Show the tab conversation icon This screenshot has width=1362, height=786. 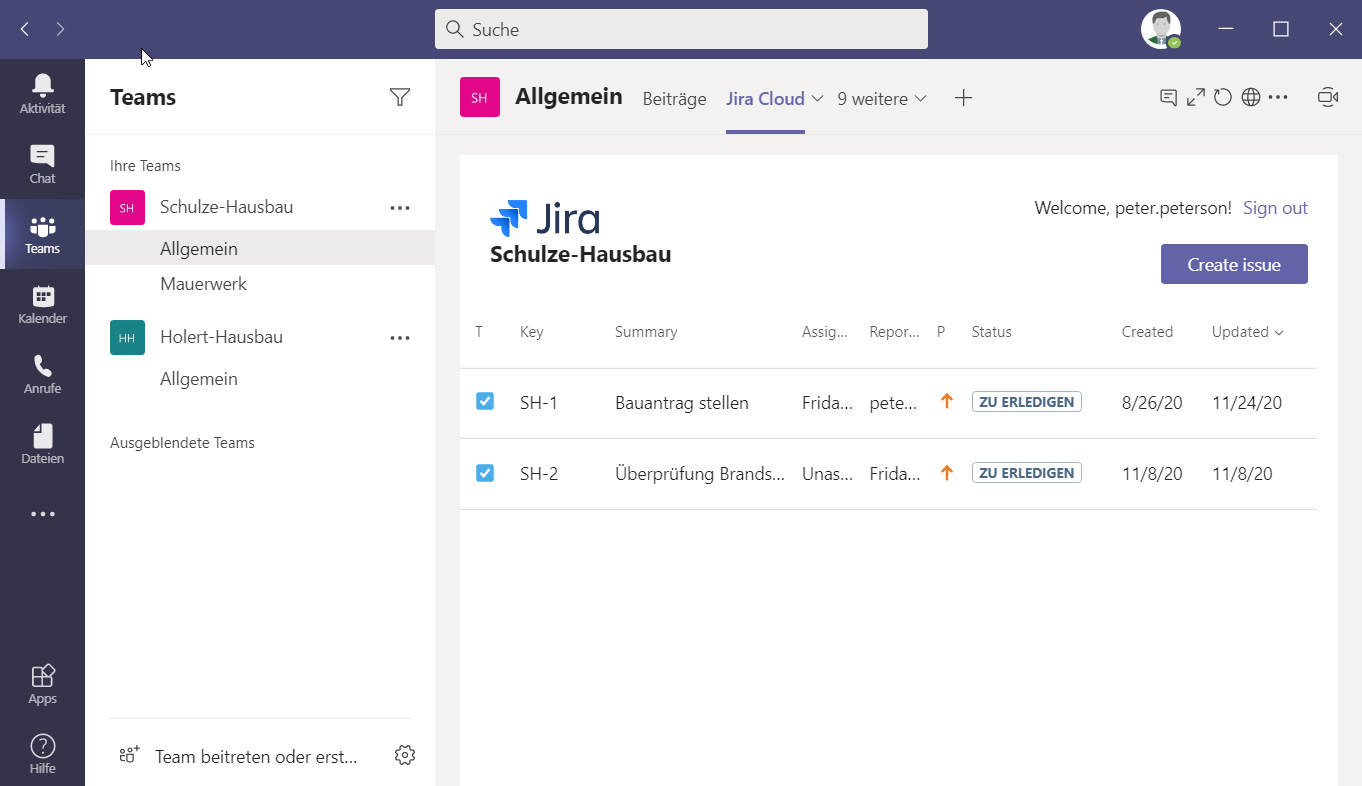pyautogui.click(x=1168, y=97)
